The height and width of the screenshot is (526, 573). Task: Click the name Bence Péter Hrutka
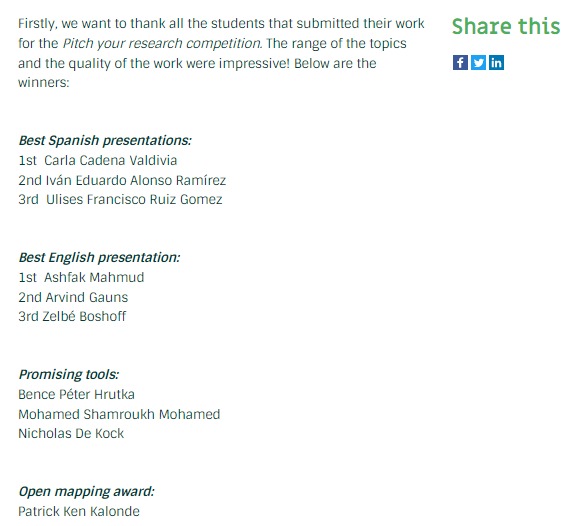point(76,394)
